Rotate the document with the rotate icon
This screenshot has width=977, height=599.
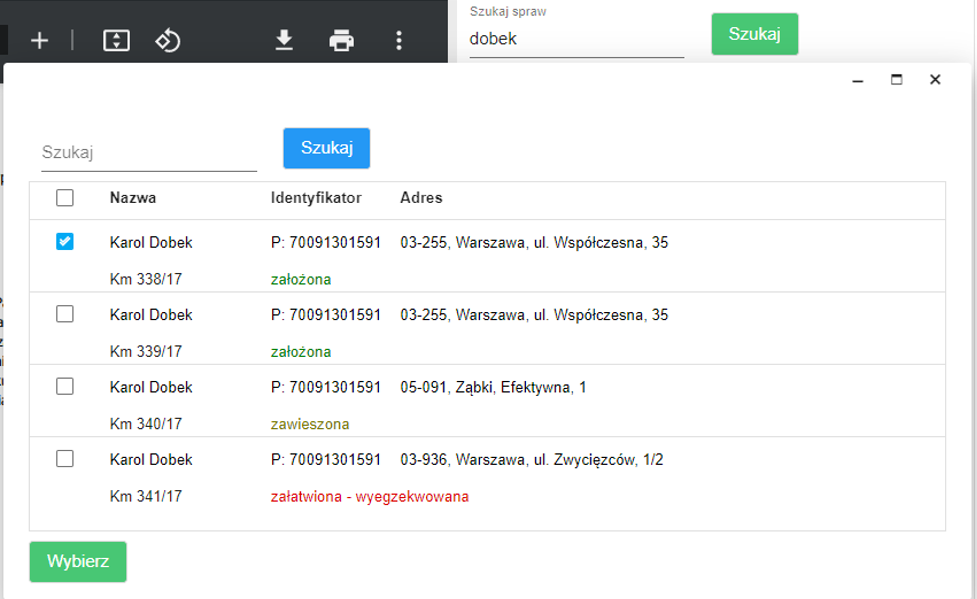click(168, 41)
